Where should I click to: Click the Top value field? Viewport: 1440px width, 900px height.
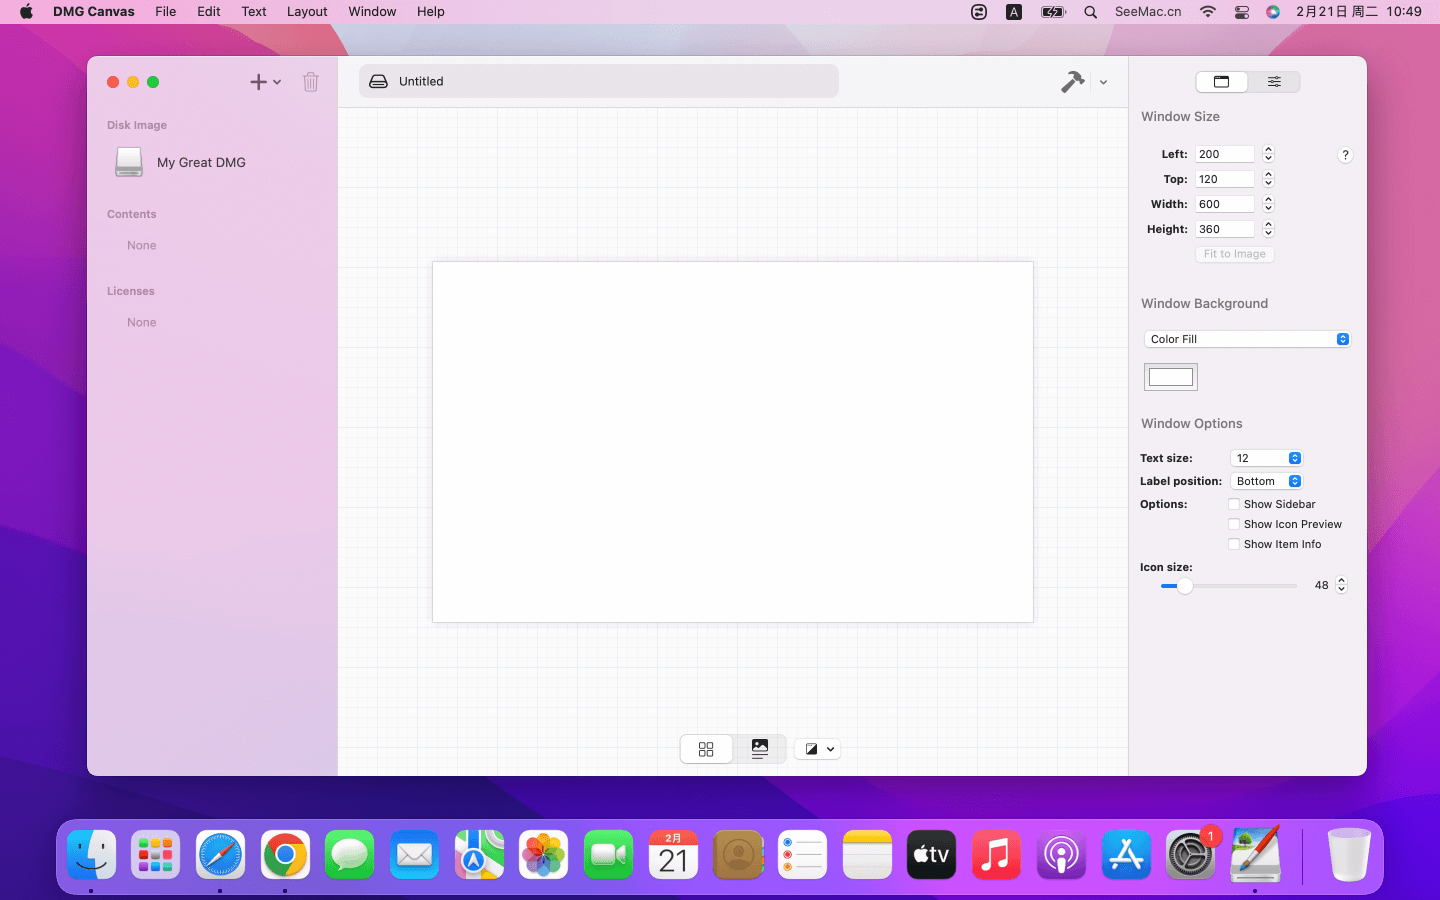point(1225,179)
